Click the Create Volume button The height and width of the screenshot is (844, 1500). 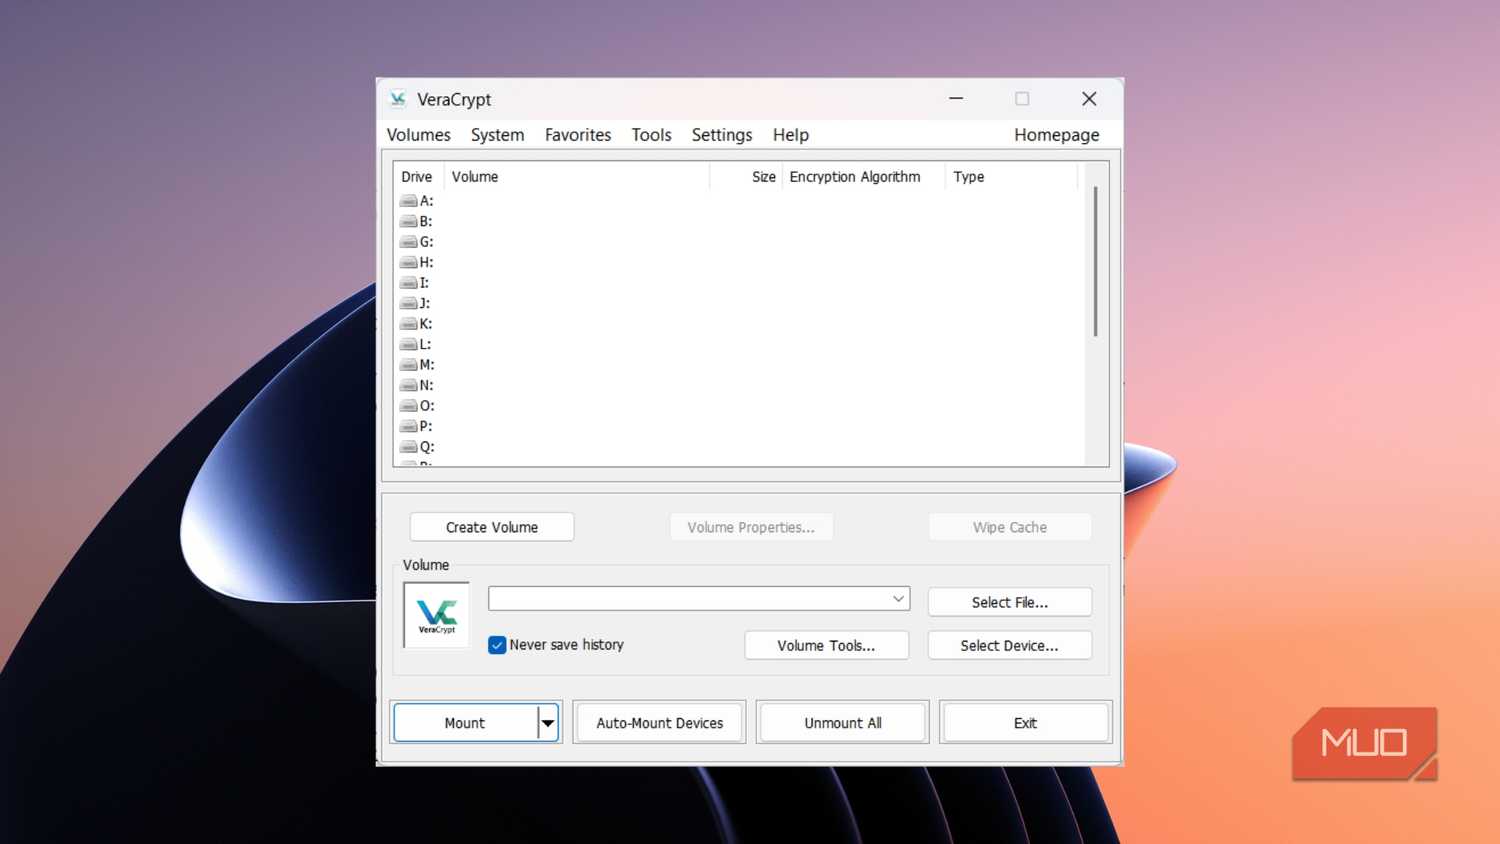[492, 527]
